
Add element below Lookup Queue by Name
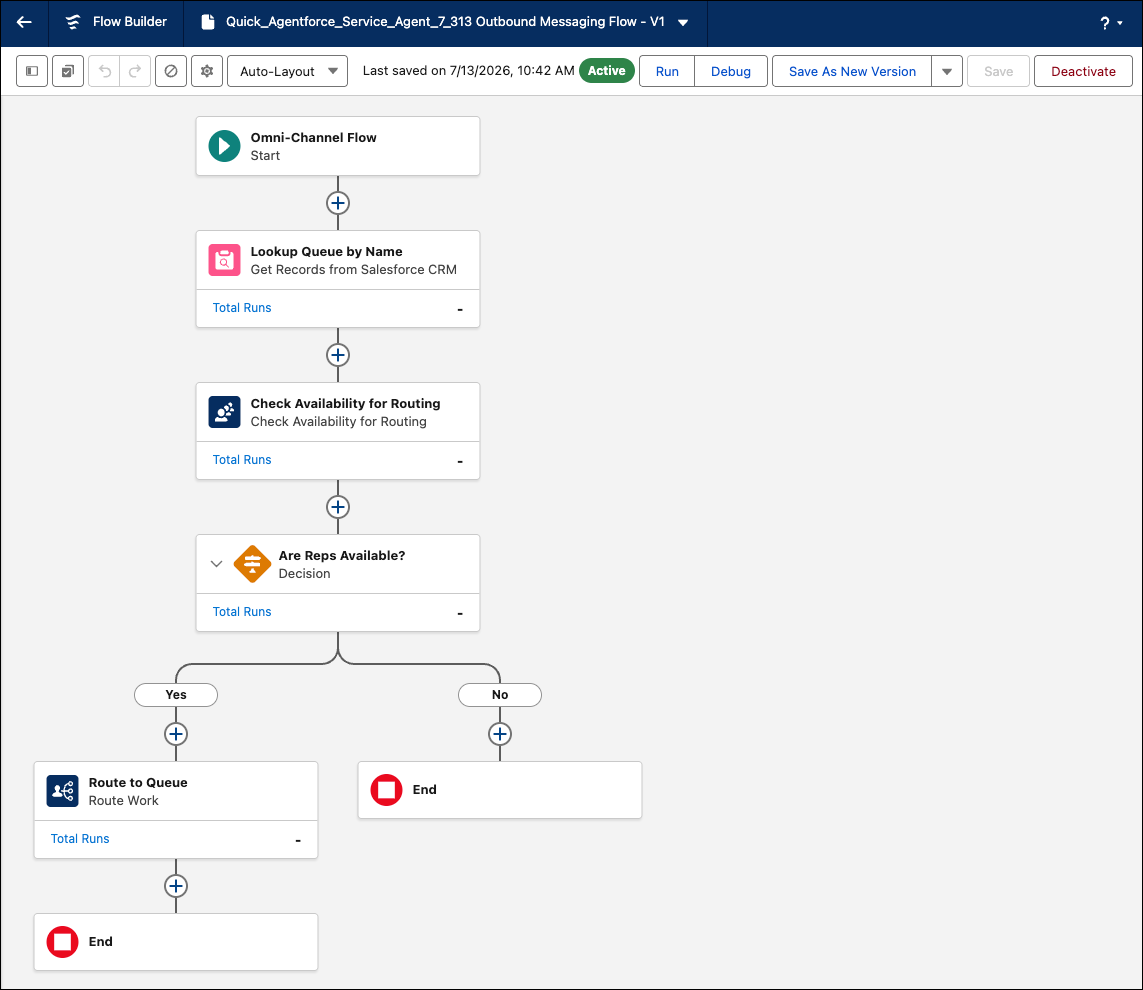pos(338,355)
